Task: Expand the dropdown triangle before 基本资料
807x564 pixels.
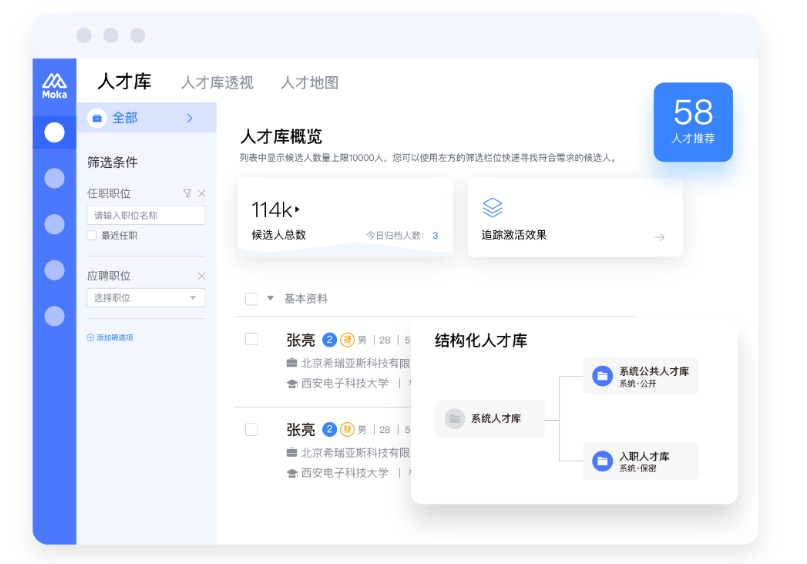Action: click(270, 298)
